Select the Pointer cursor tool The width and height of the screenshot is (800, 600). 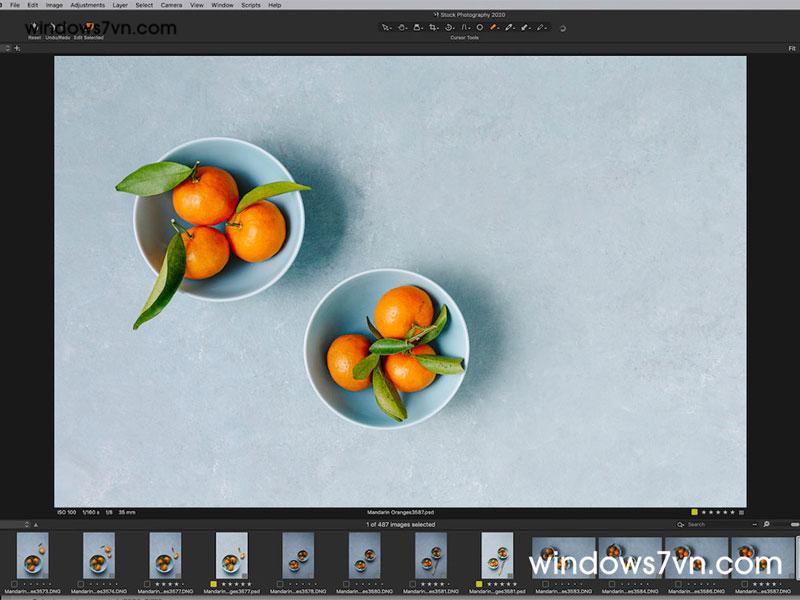click(385, 28)
